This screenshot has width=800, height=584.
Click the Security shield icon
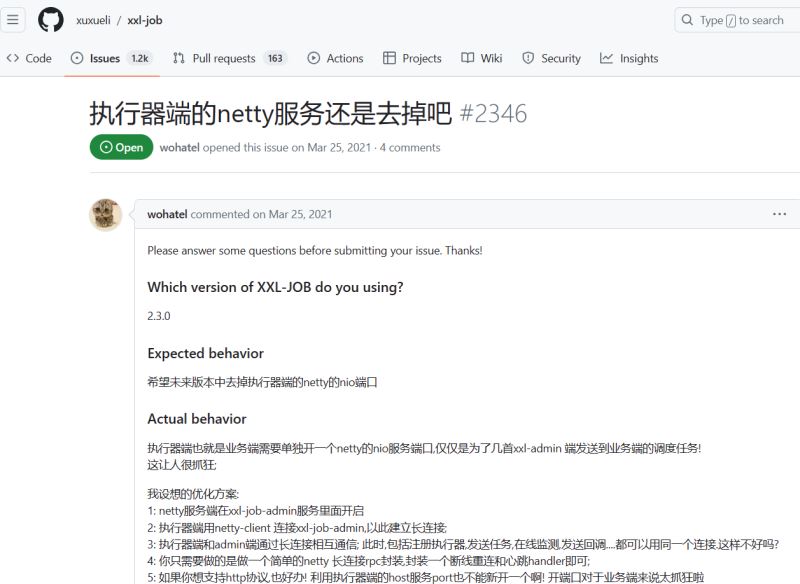tap(528, 58)
